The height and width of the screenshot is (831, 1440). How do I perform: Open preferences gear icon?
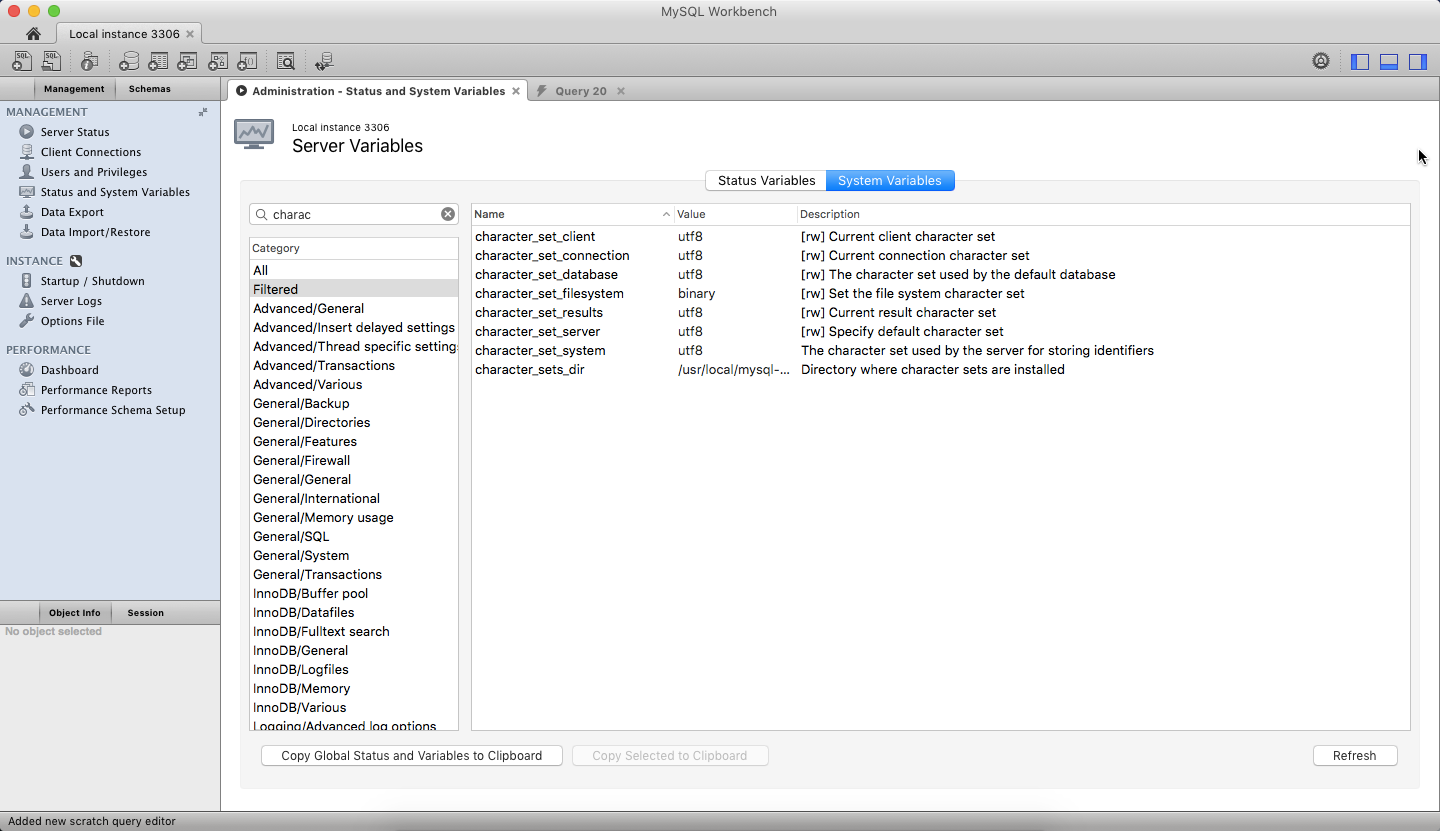1321,61
